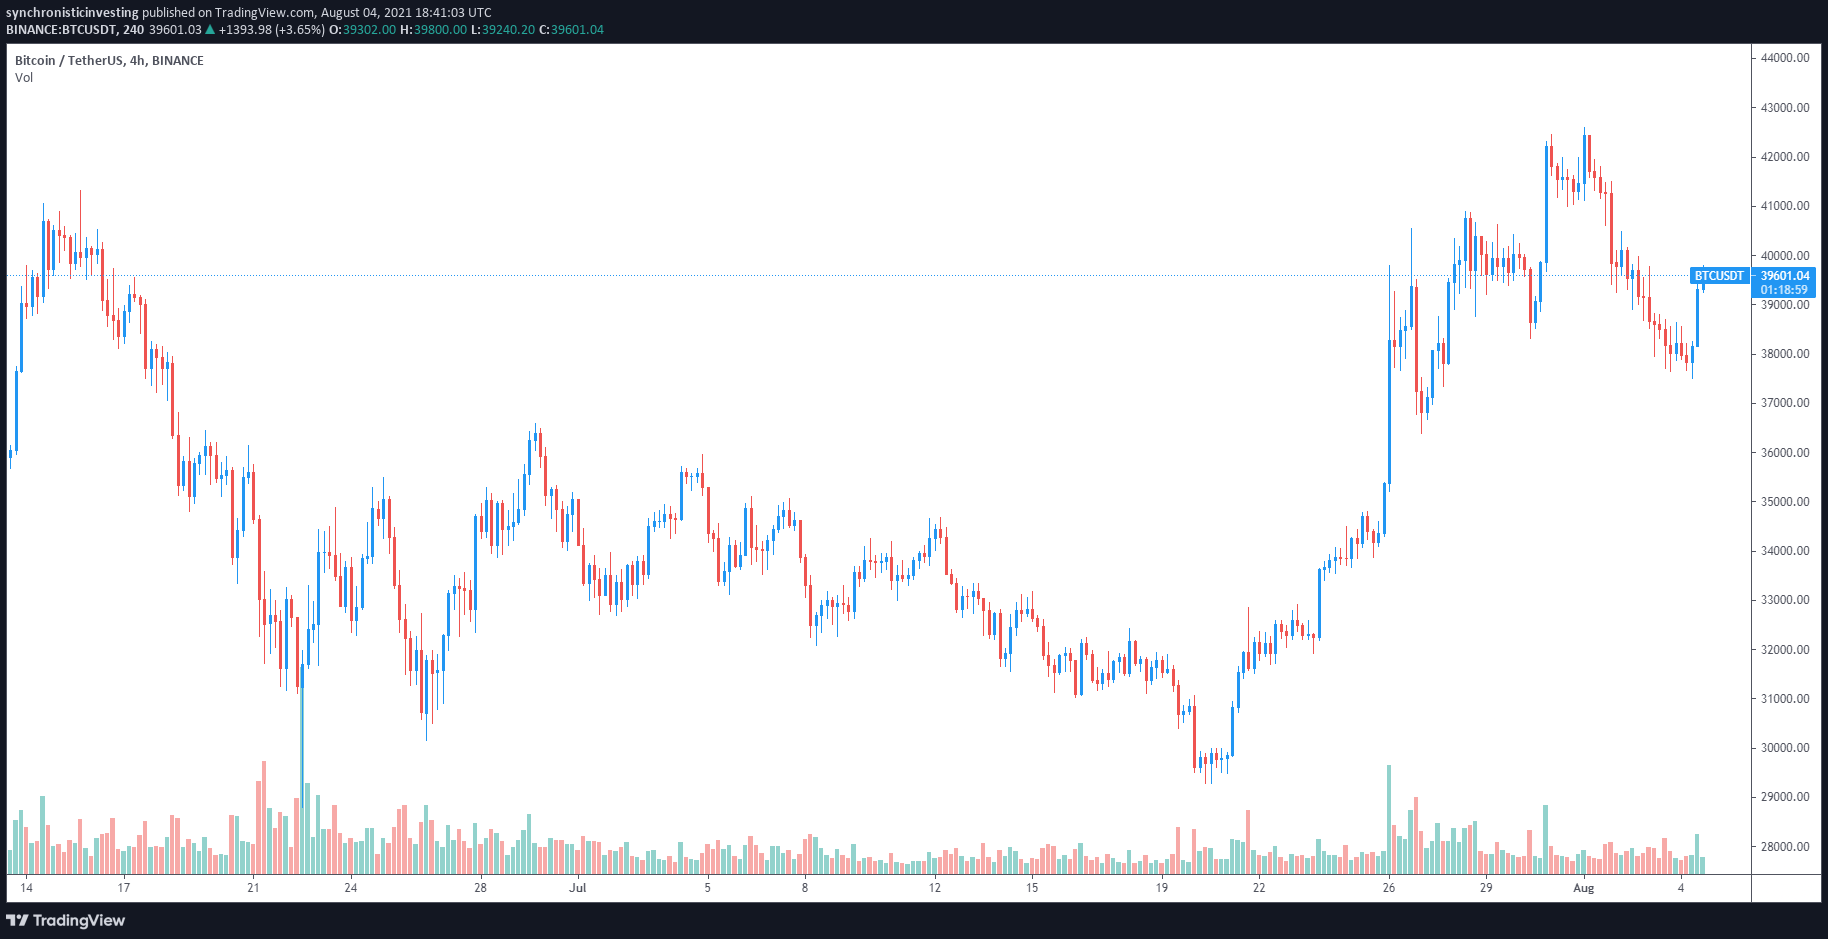Click the 14 date label on time axis
Viewport: 1828px width, 939px height.
[x=26, y=887]
